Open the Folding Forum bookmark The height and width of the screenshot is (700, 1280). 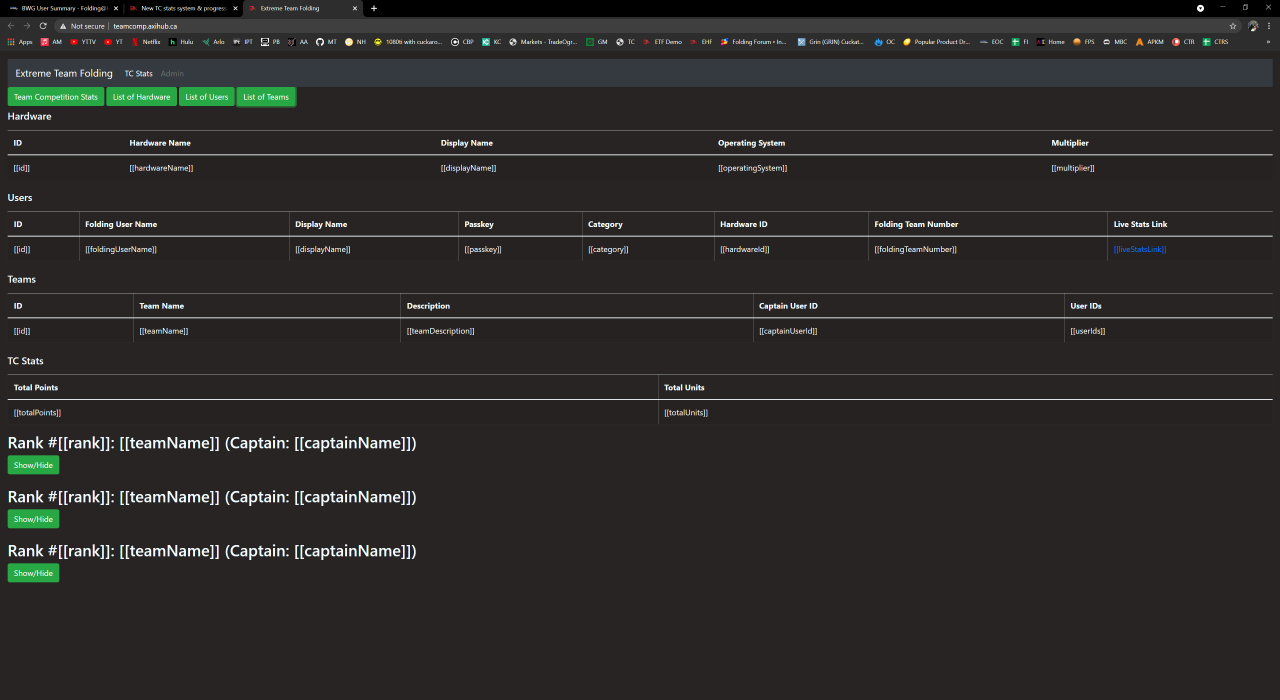[753, 42]
